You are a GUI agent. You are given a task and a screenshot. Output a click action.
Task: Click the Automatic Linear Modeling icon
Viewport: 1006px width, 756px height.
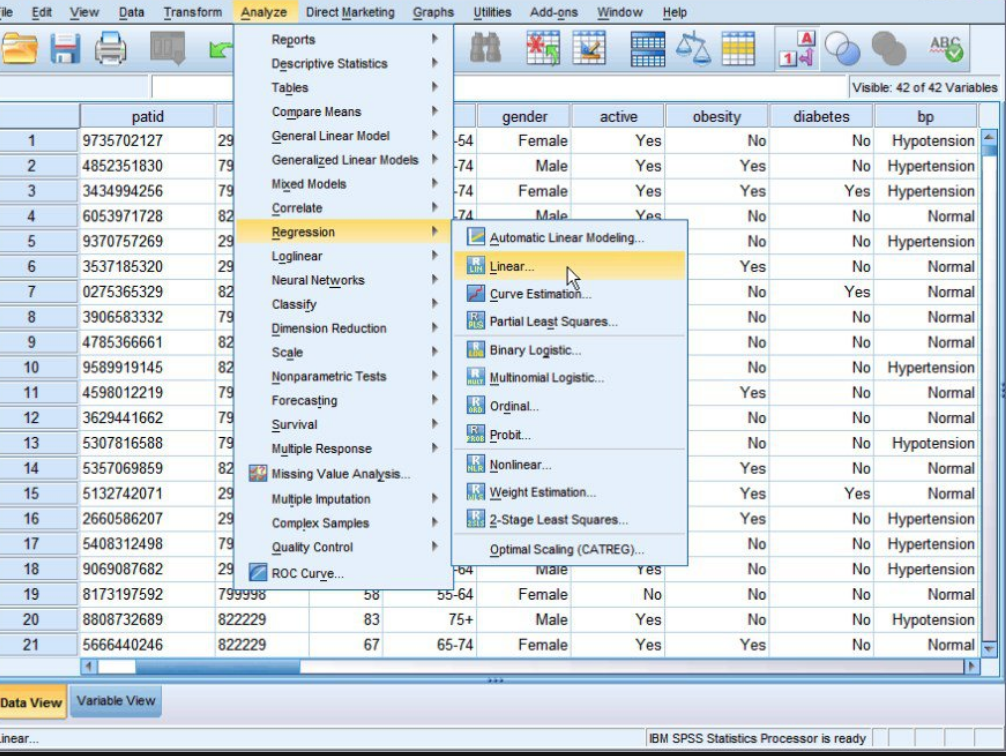tap(475, 237)
